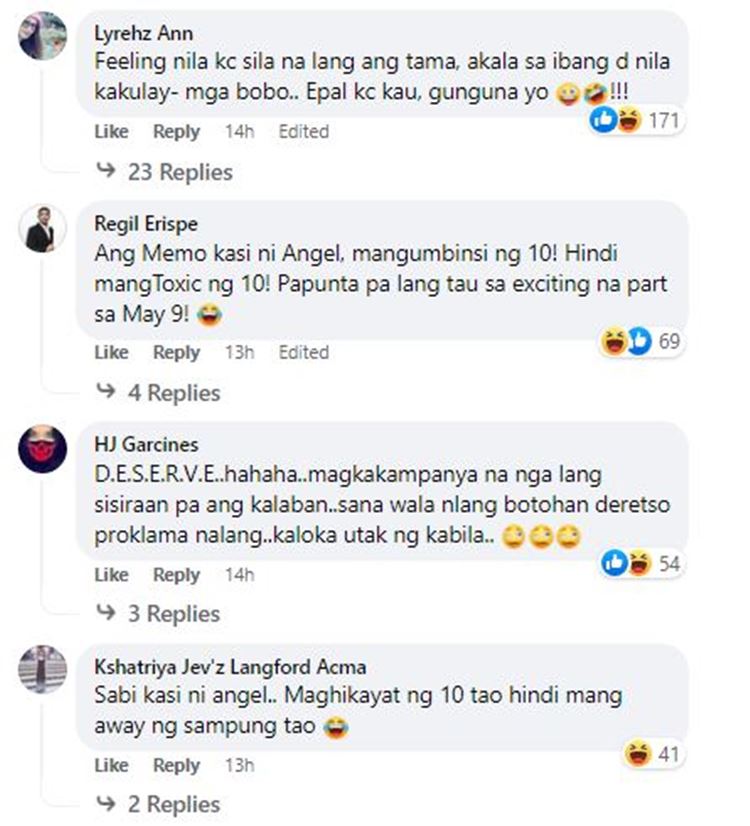
Task: Open Lyrehz Ann's name link
Action: [144, 33]
